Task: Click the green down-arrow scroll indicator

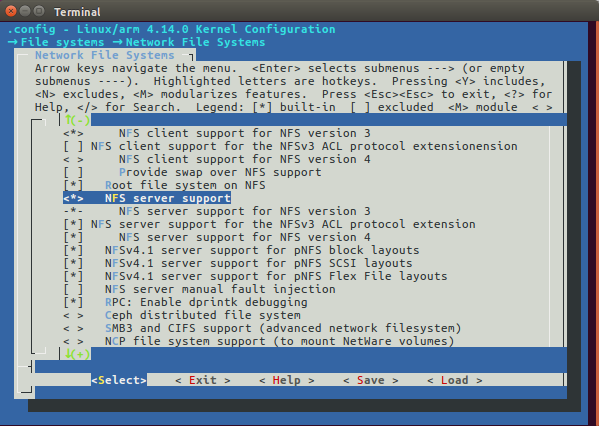Action: tap(77, 354)
